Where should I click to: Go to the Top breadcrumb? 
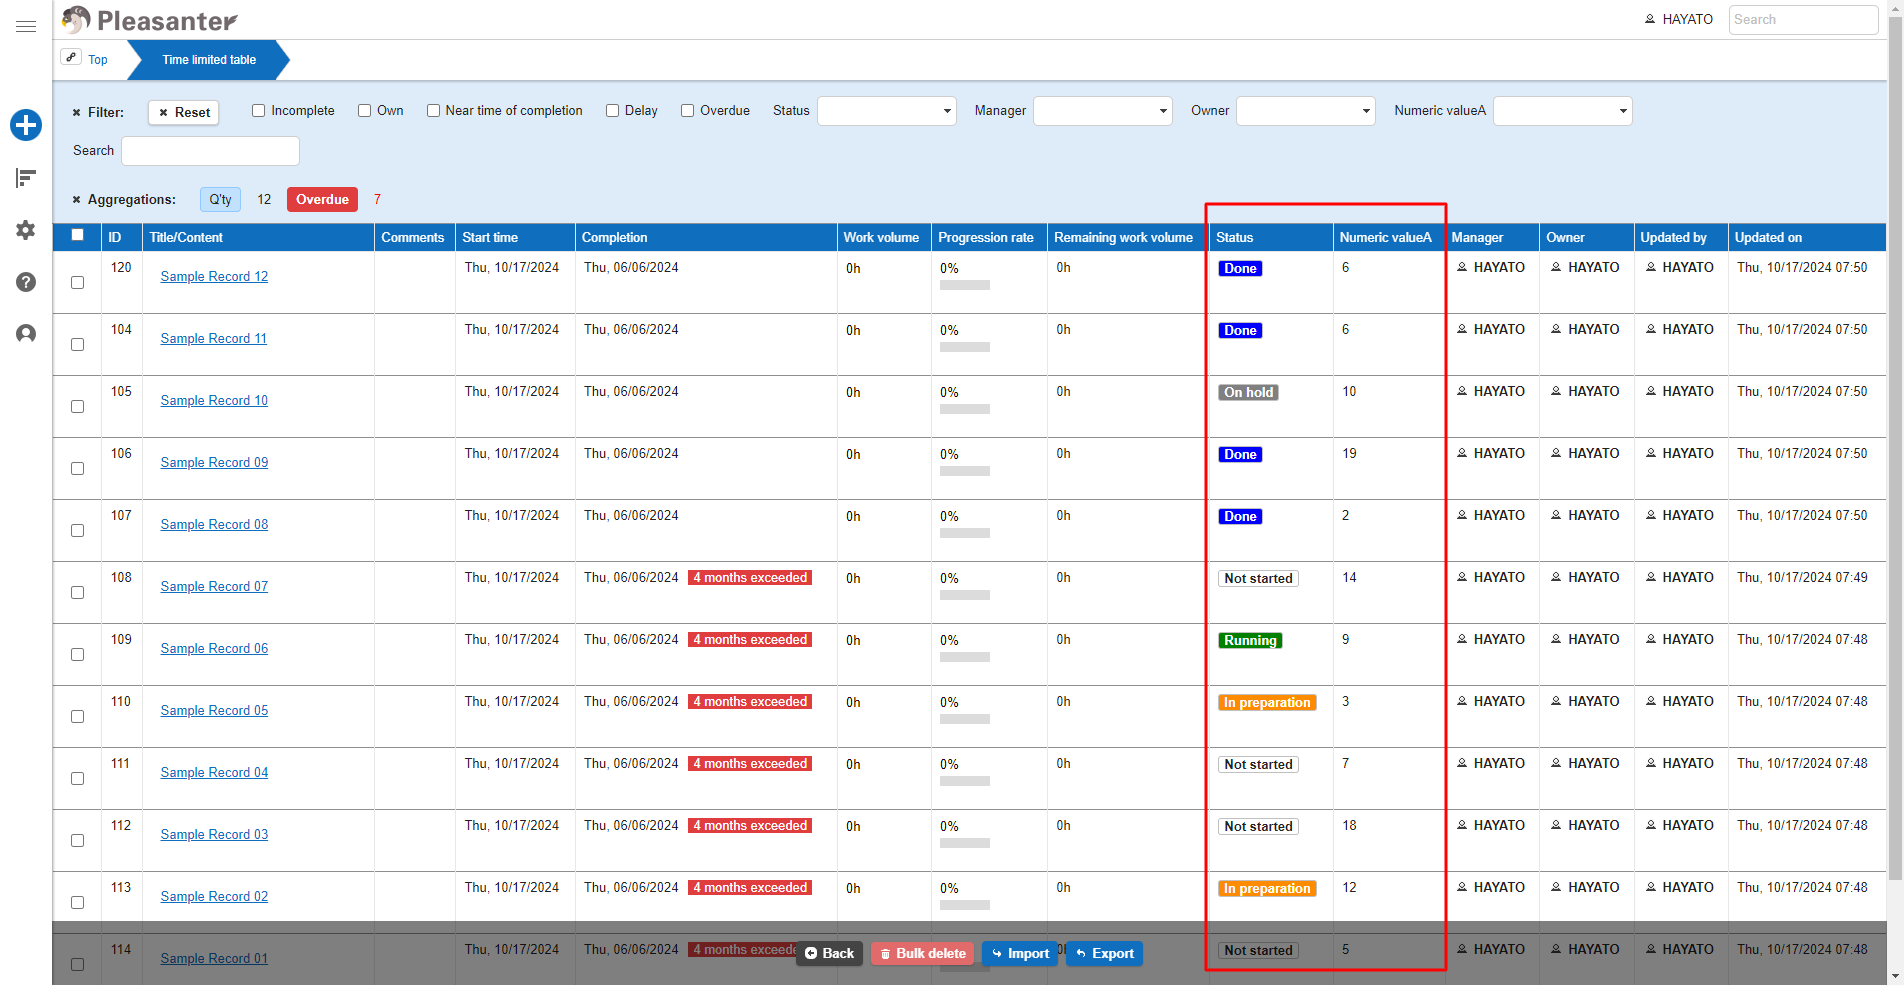click(x=98, y=60)
